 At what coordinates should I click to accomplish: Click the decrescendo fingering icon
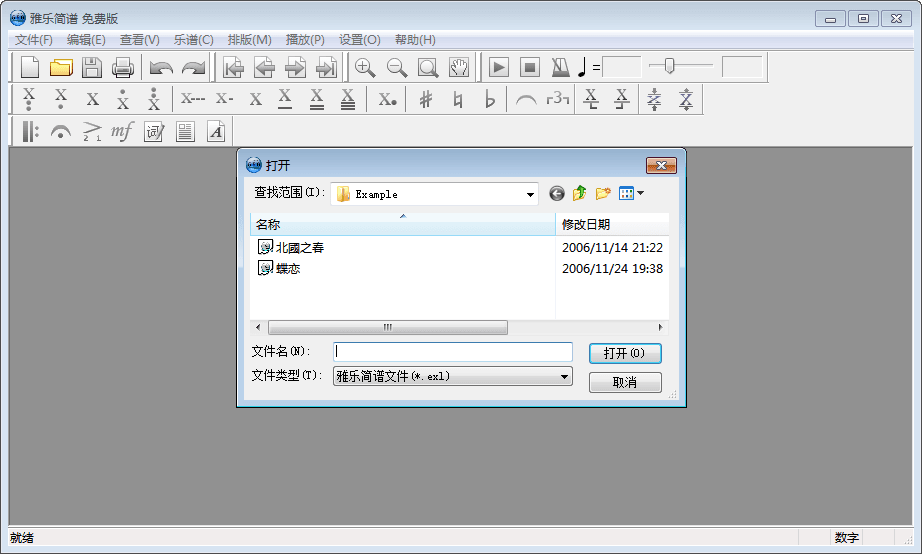coord(92,132)
